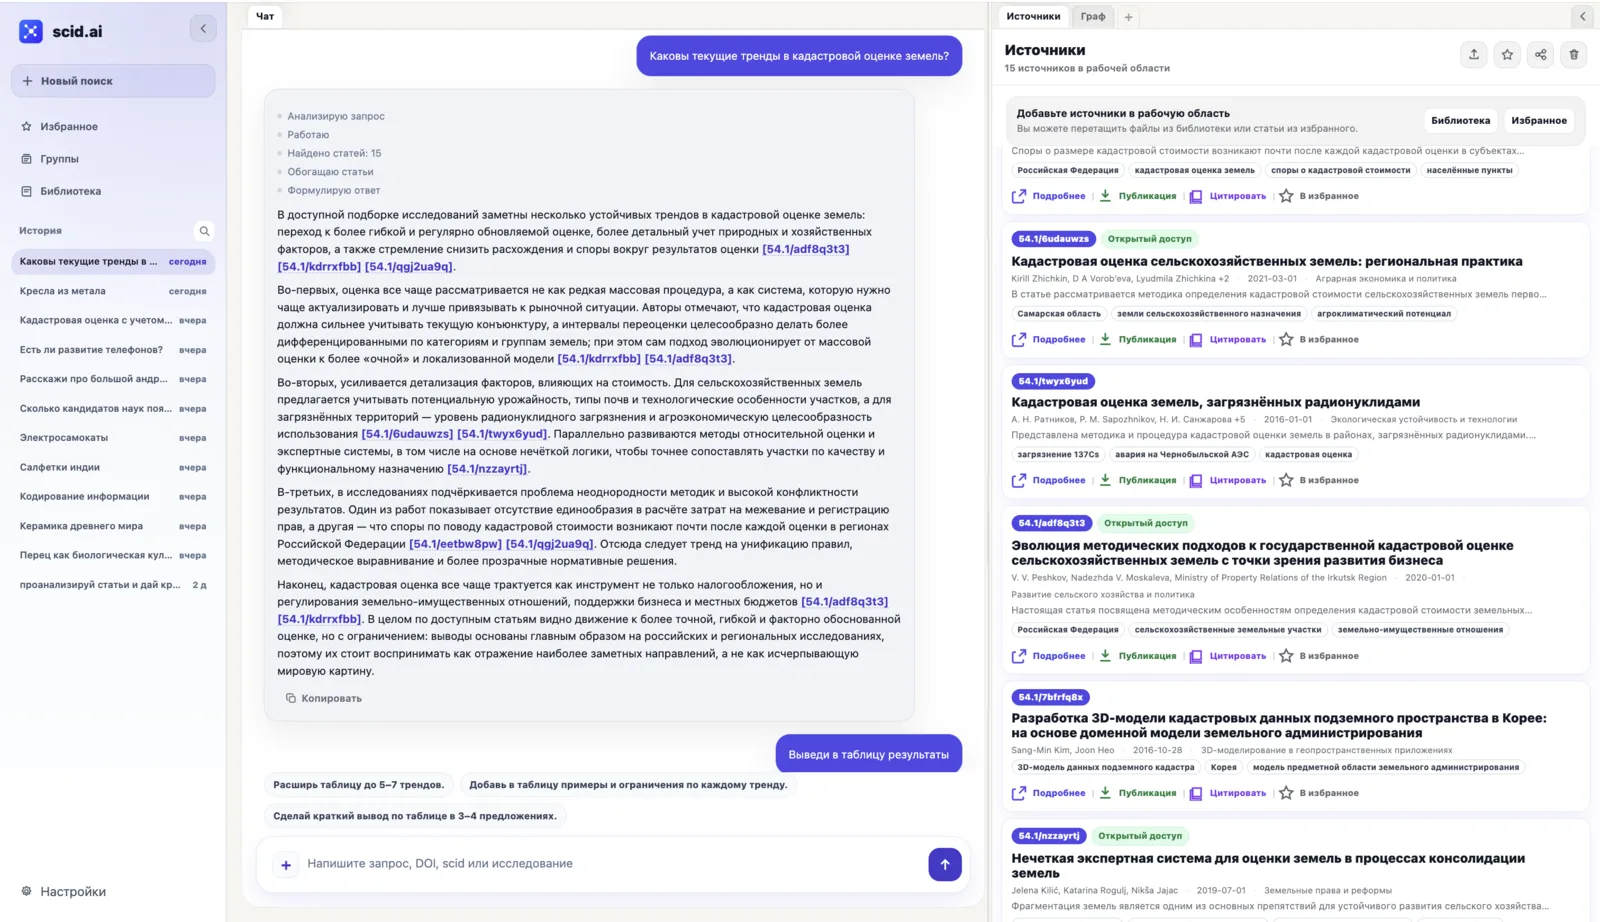Click the 54.1/nzzayrtj source badge

pyautogui.click(x=1049, y=836)
